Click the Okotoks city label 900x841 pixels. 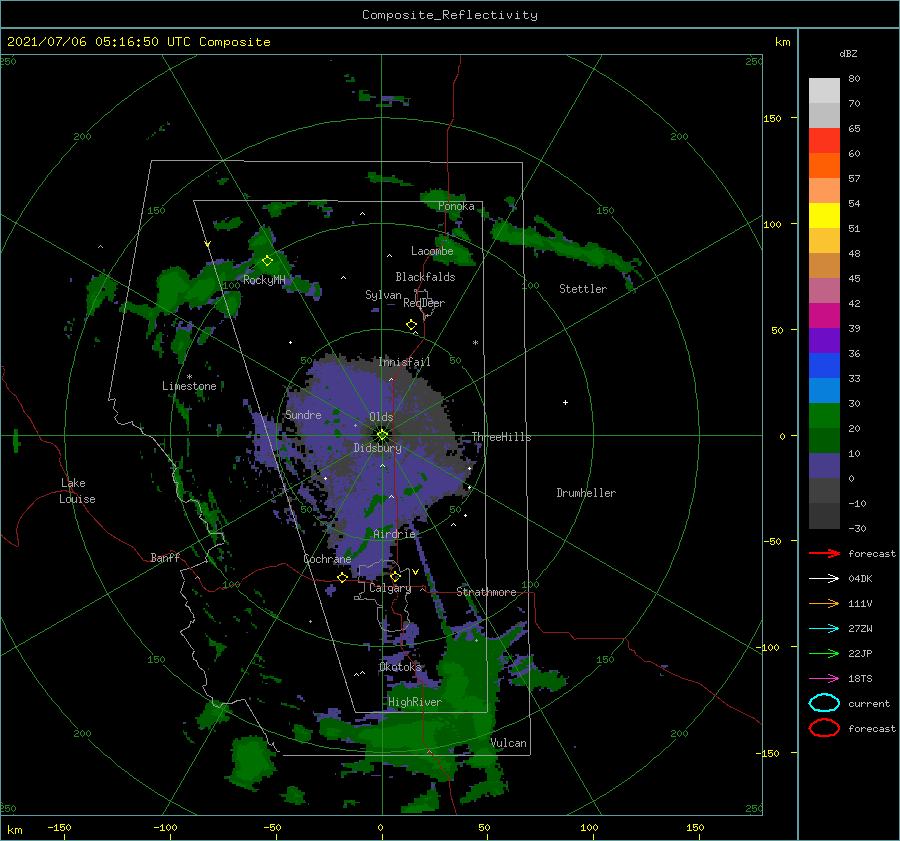click(x=400, y=667)
